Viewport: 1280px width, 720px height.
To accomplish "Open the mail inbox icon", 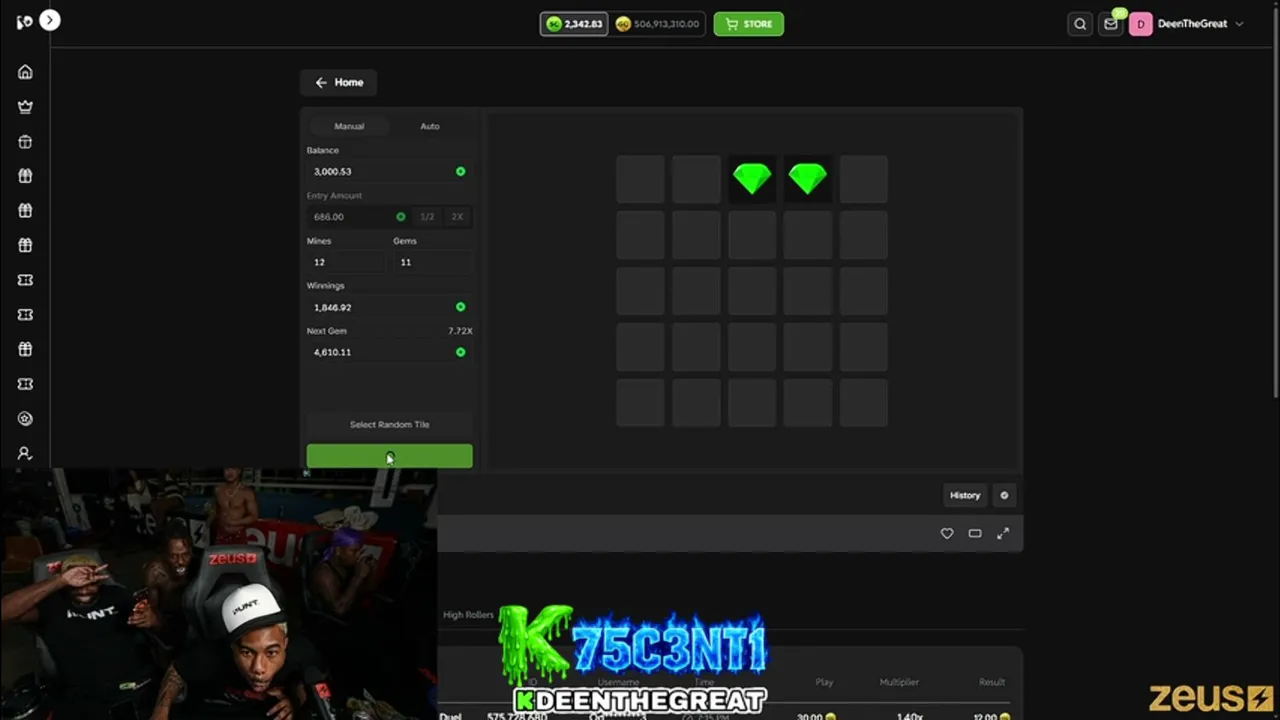I will (1110, 24).
